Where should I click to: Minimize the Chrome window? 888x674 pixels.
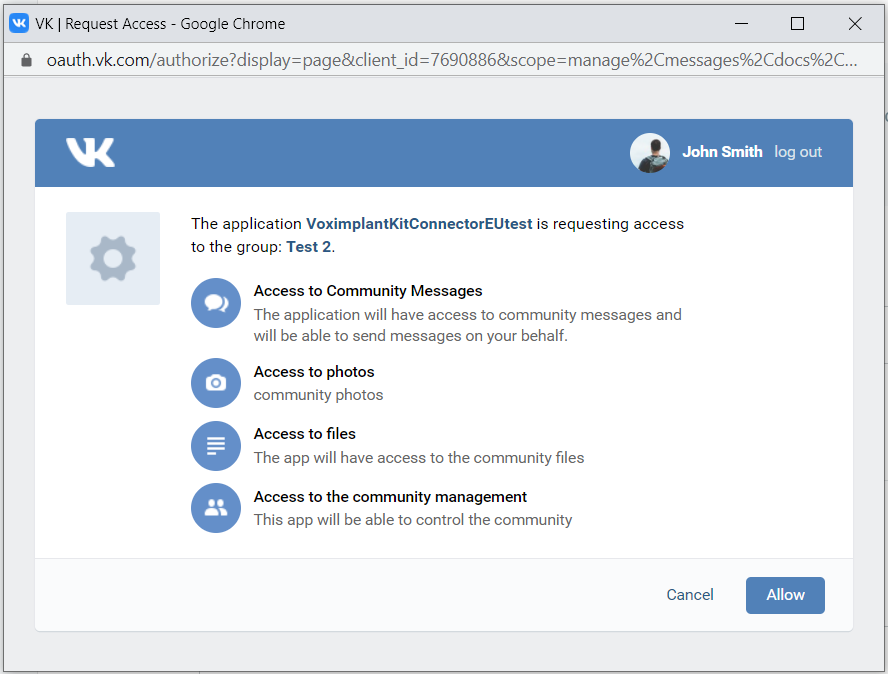(x=741, y=24)
